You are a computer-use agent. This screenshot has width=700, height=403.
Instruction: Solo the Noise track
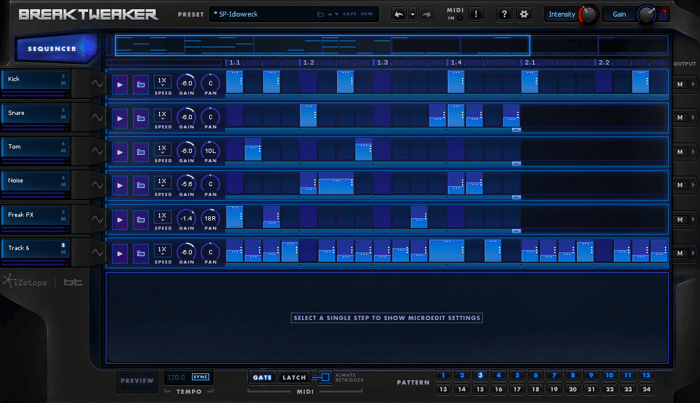tap(63, 178)
